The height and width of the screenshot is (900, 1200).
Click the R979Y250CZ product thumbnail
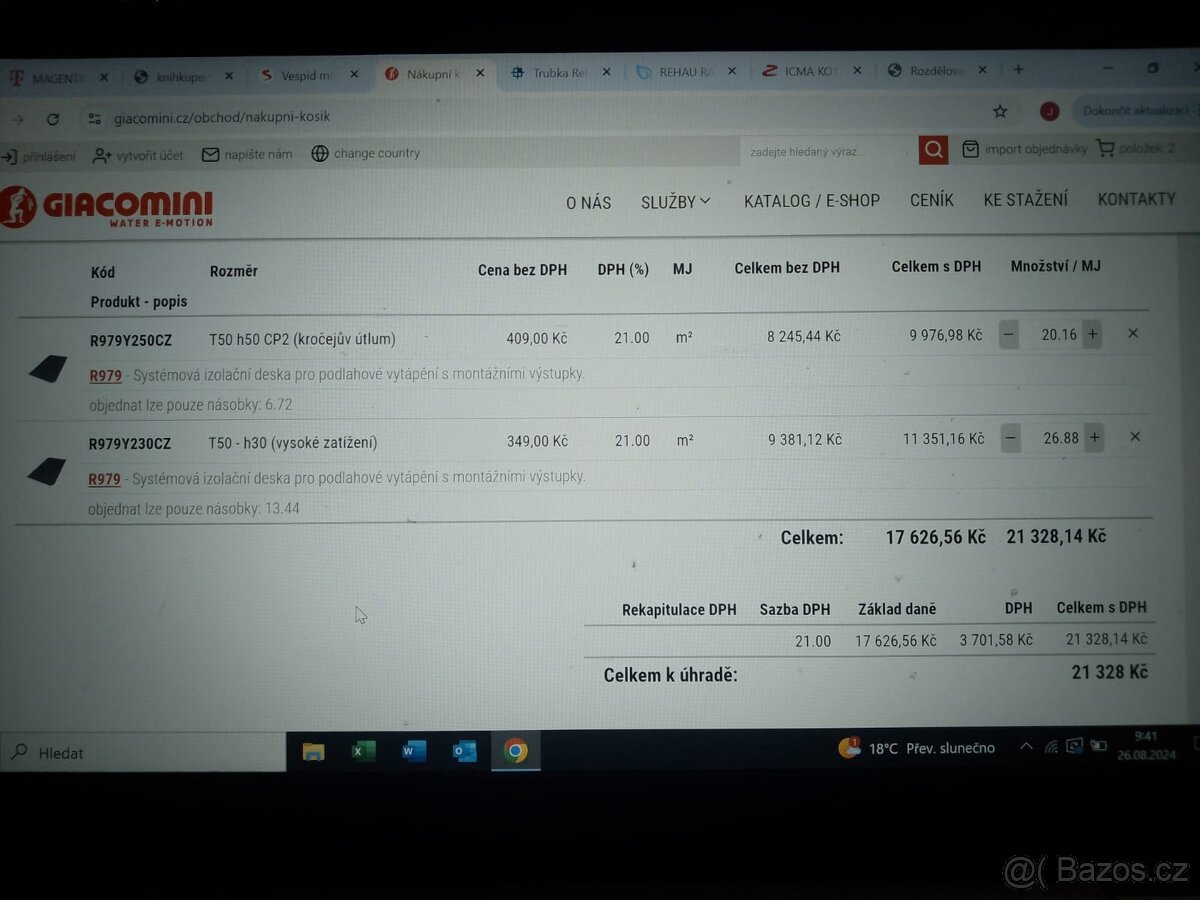(47, 369)
